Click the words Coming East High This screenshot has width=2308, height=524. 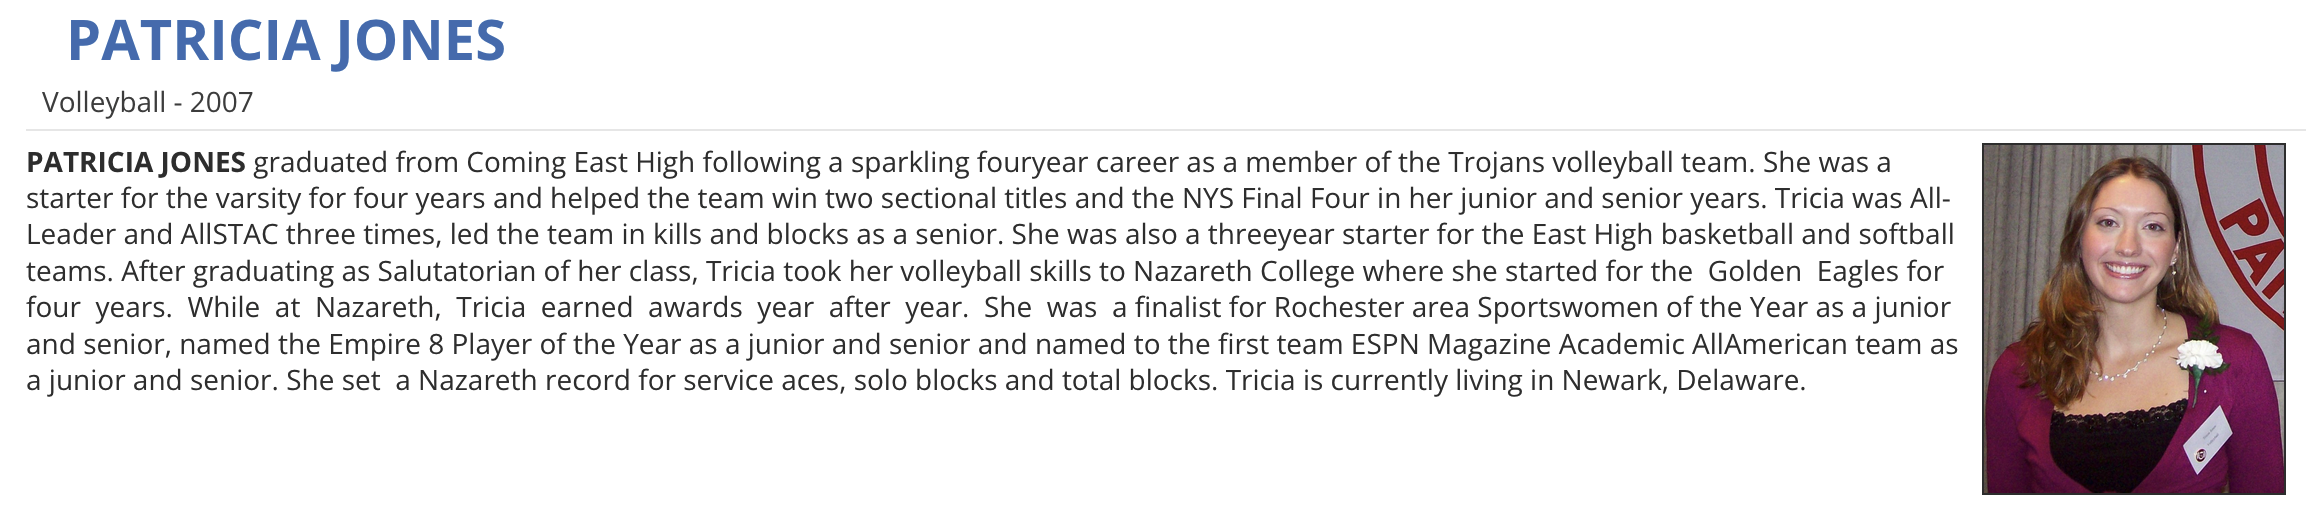point(580,162)
